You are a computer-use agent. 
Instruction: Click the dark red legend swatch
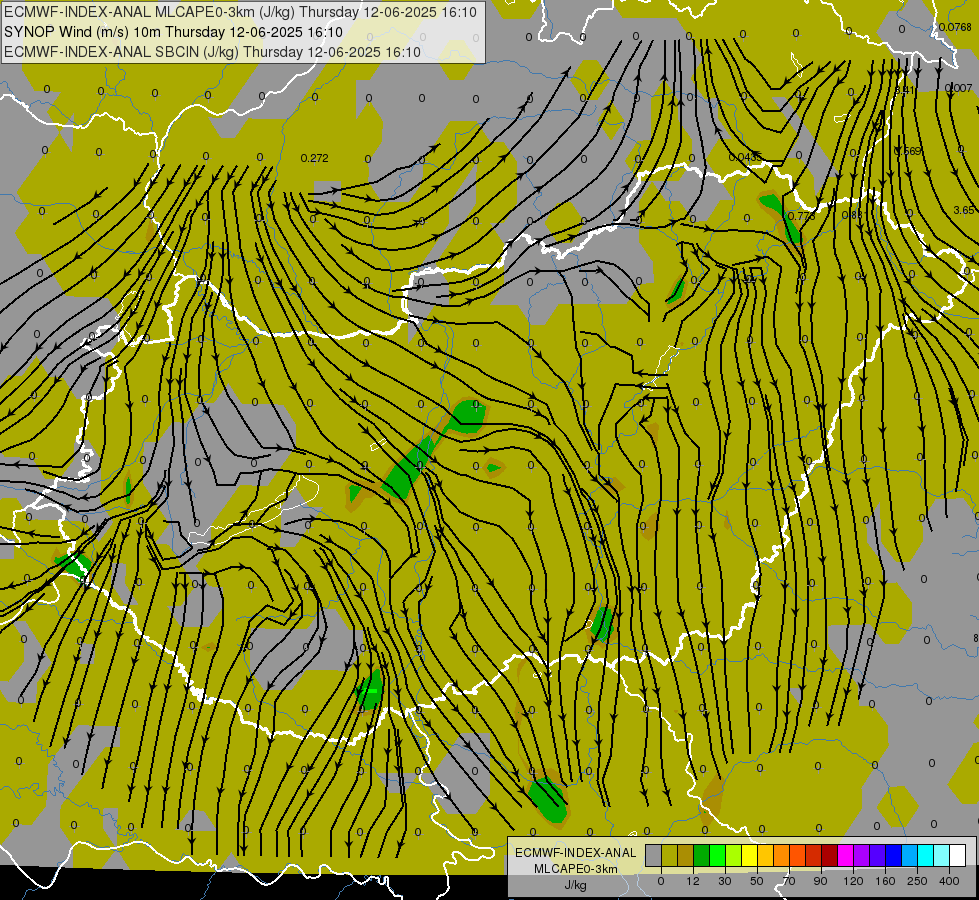pyautogui.click(x=830, y=855)
